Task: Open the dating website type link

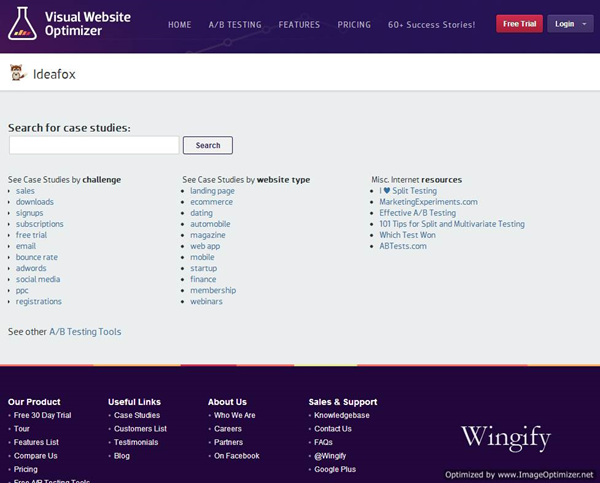Action: pyautogui.click(x=201, y=213)
